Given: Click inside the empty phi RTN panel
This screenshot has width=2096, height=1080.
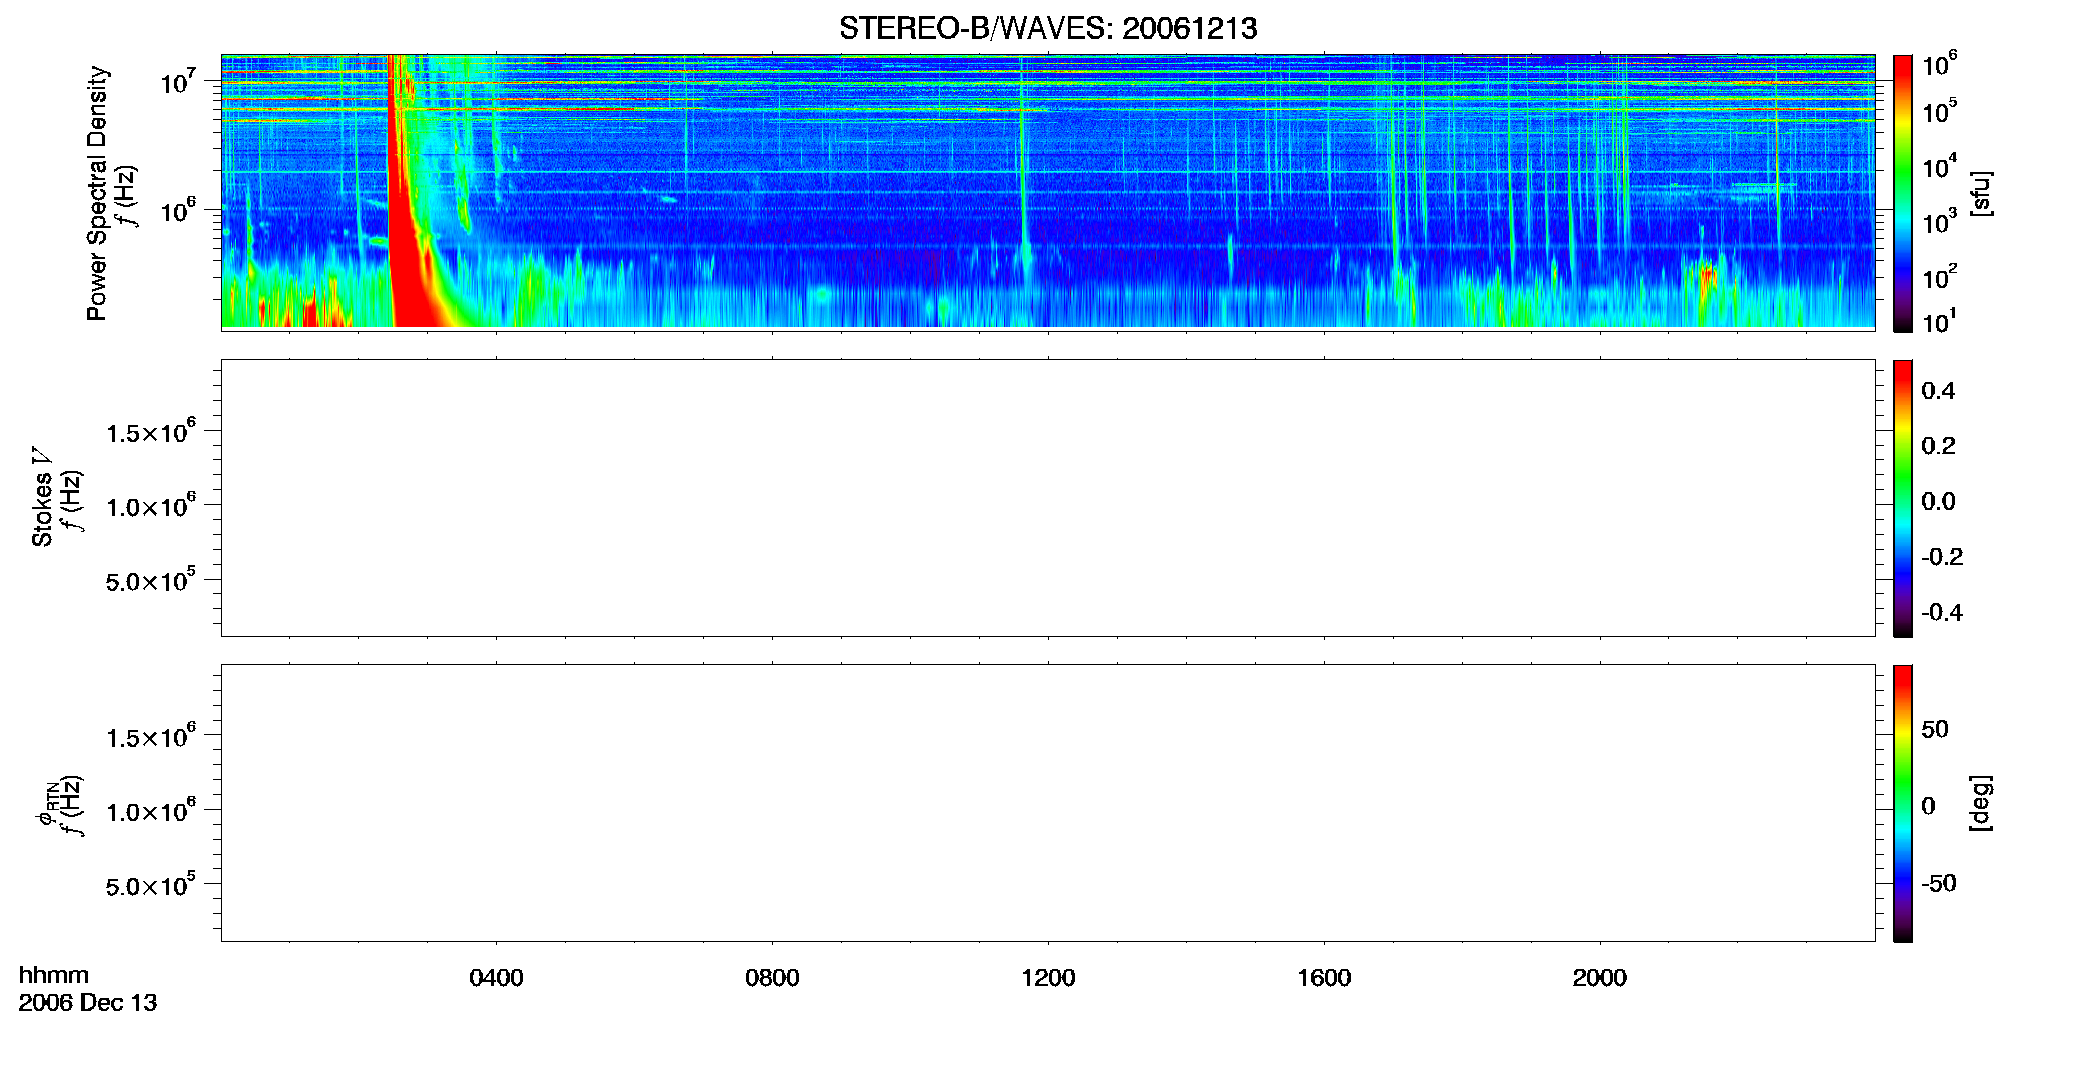Looking at the screenshot, I should click(x=1048, y=803).
